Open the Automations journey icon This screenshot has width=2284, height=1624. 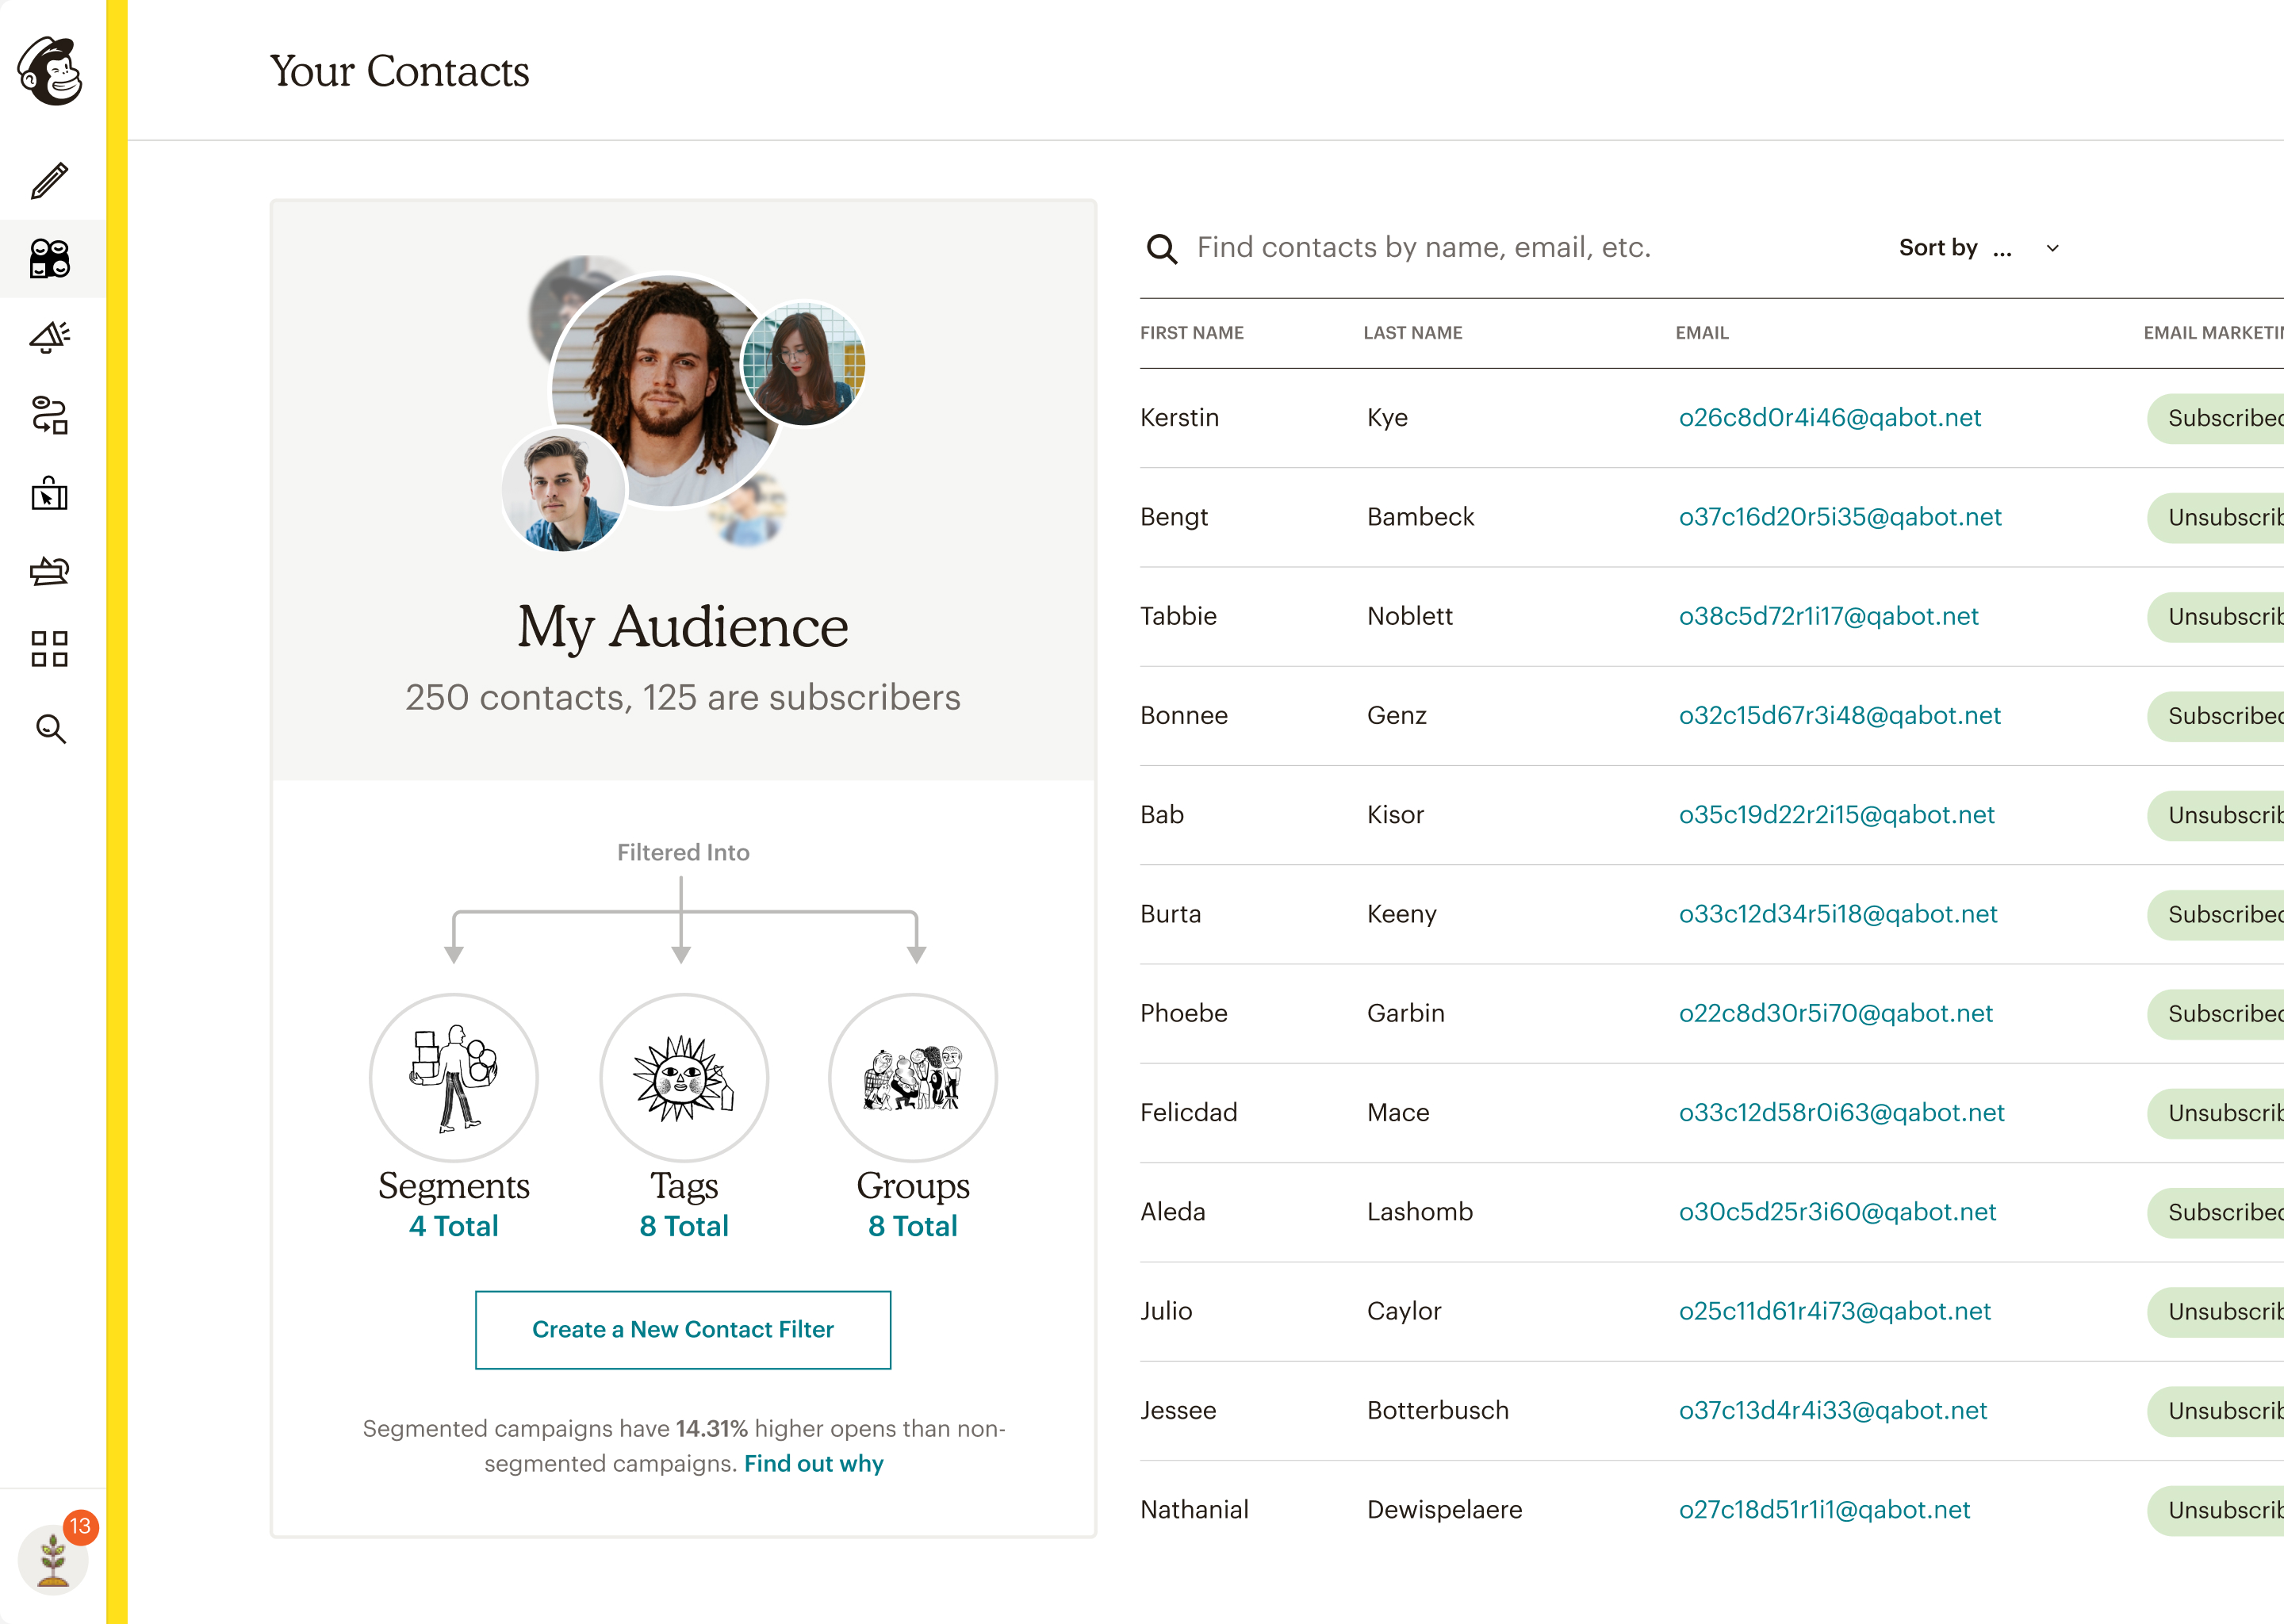[50, 415]
